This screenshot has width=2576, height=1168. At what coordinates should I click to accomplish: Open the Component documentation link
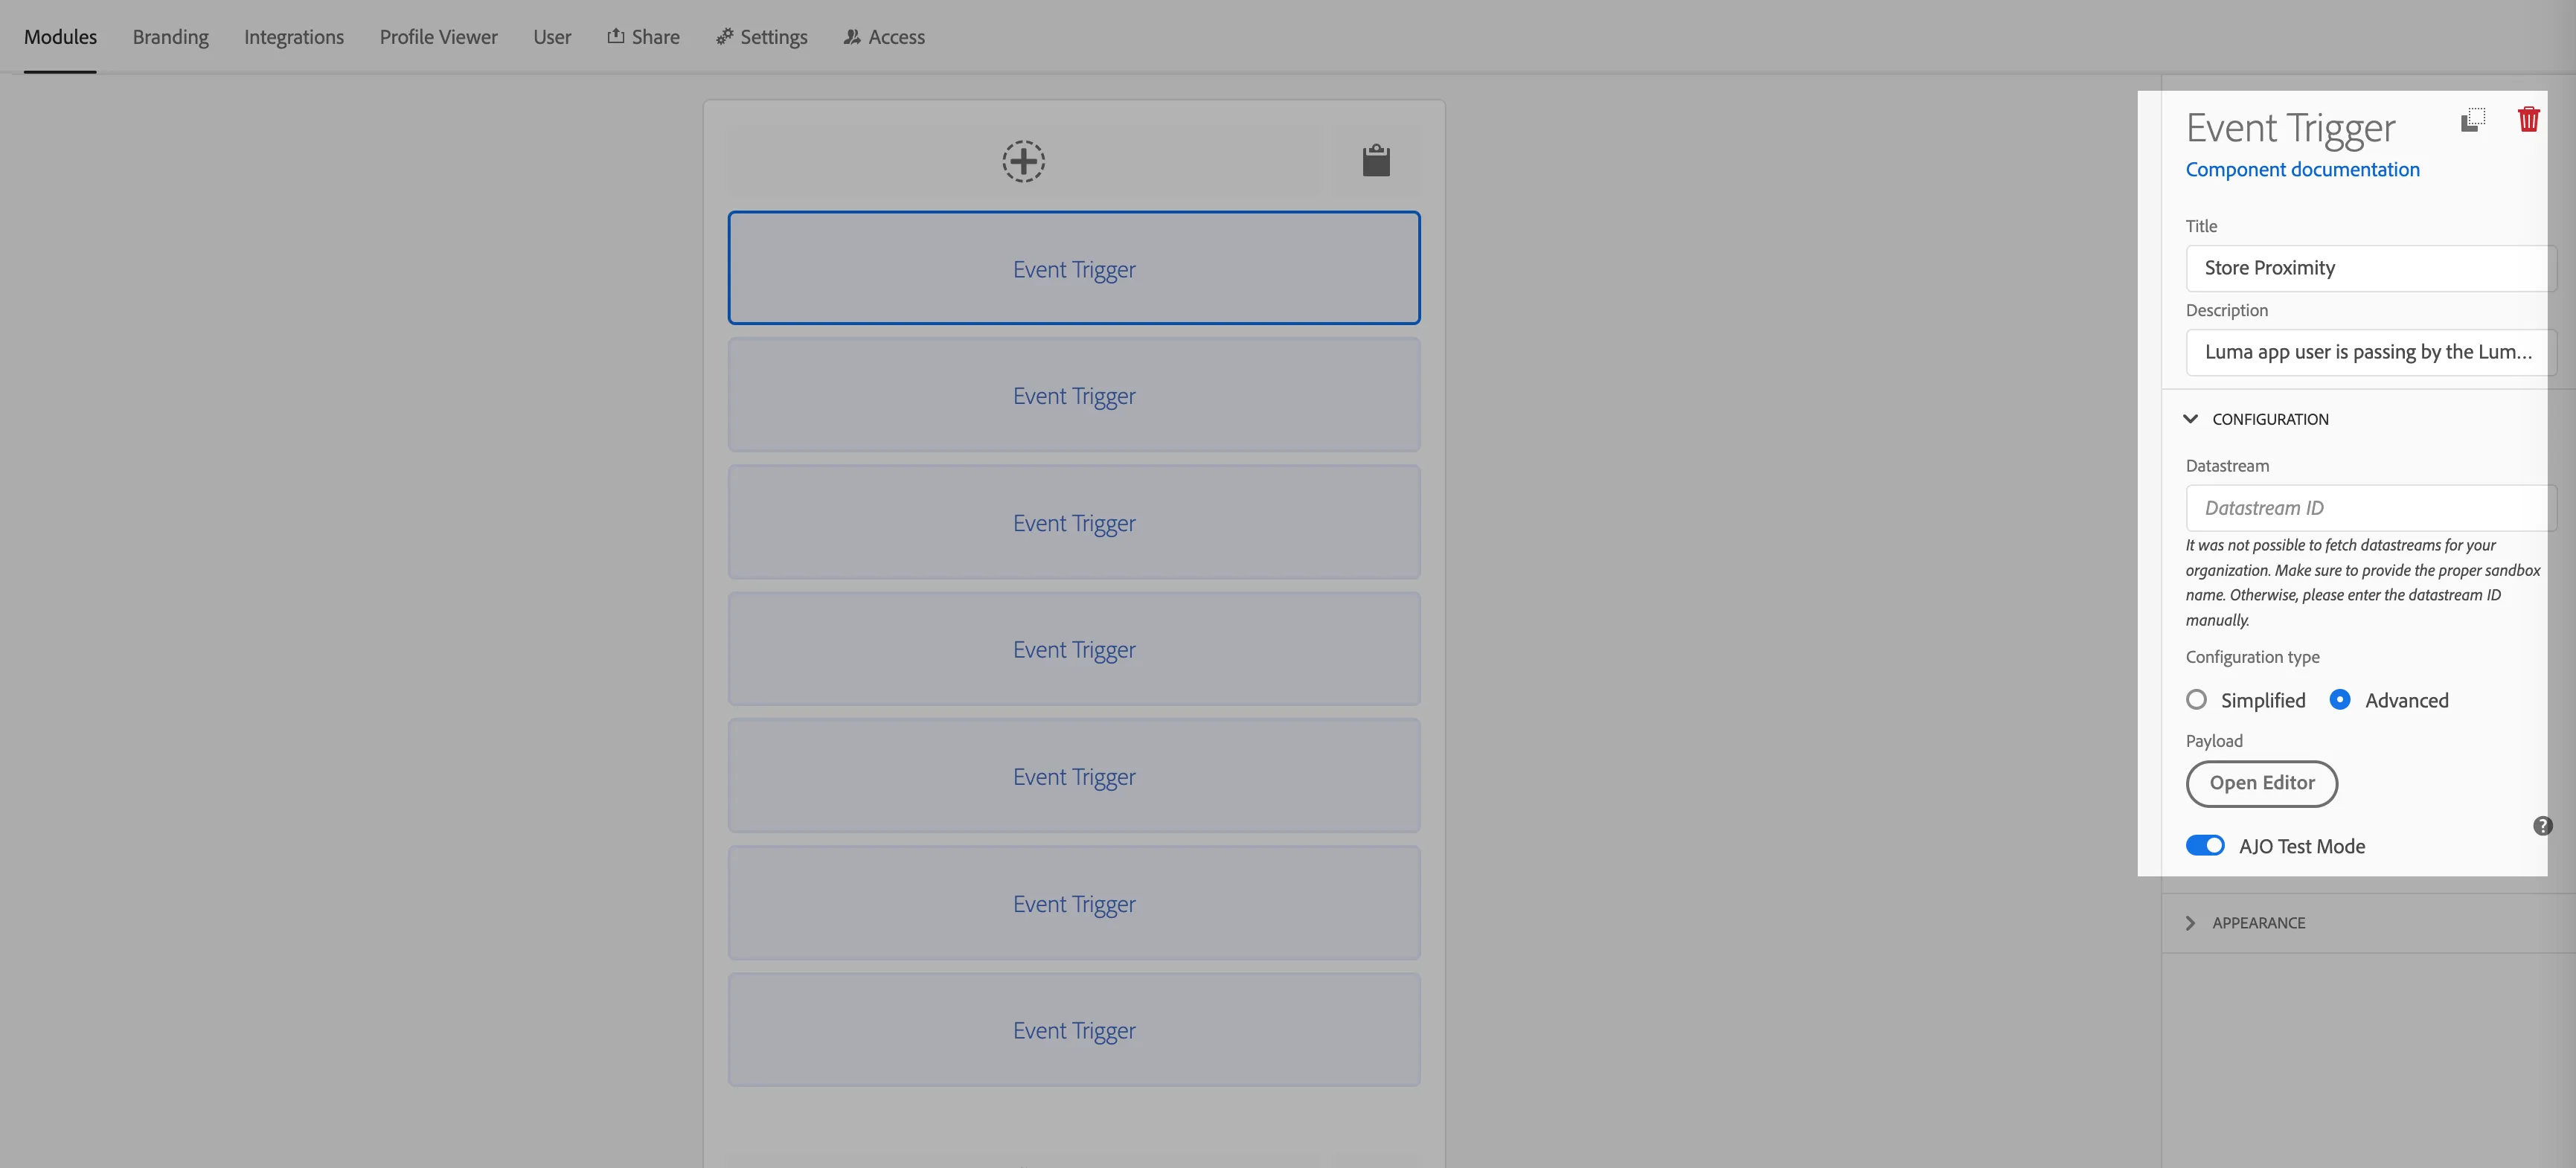pyautogui.click(x=2302, y=170)
